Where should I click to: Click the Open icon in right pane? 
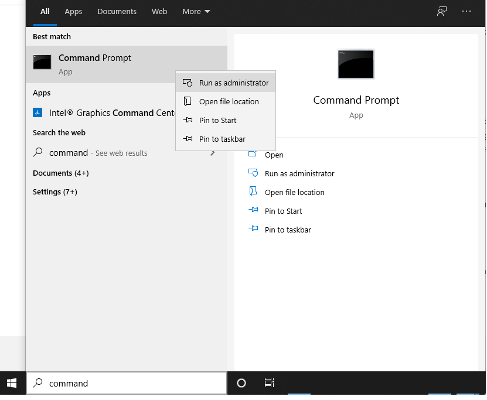click(253, 154)
